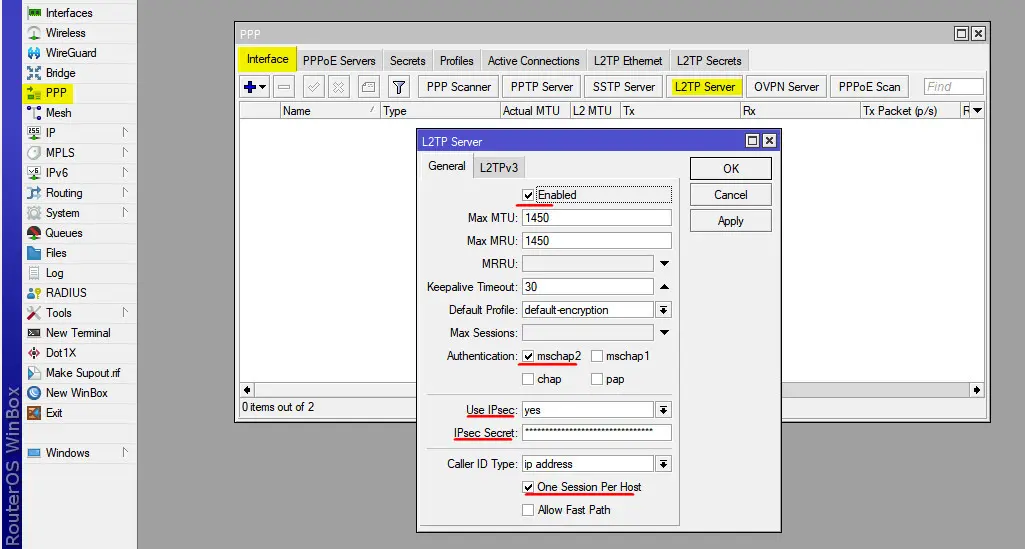Open the OVPN Server button
This screenshot has height=549, width=1025.
click(786, 87)
